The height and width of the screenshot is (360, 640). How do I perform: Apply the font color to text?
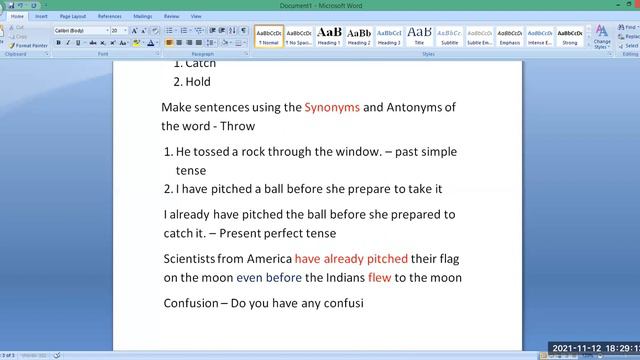pyautogui.click(x=151, y=43)
